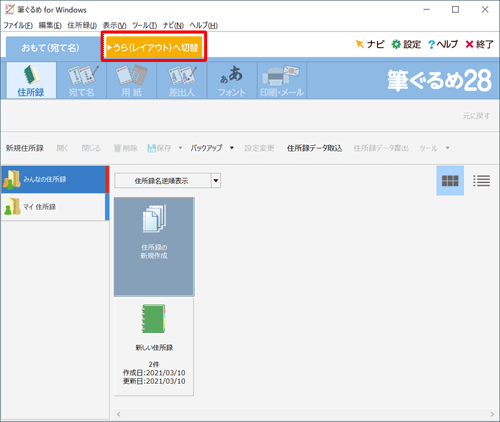Click 住所録データ取込 import button

tap(315, 148)
